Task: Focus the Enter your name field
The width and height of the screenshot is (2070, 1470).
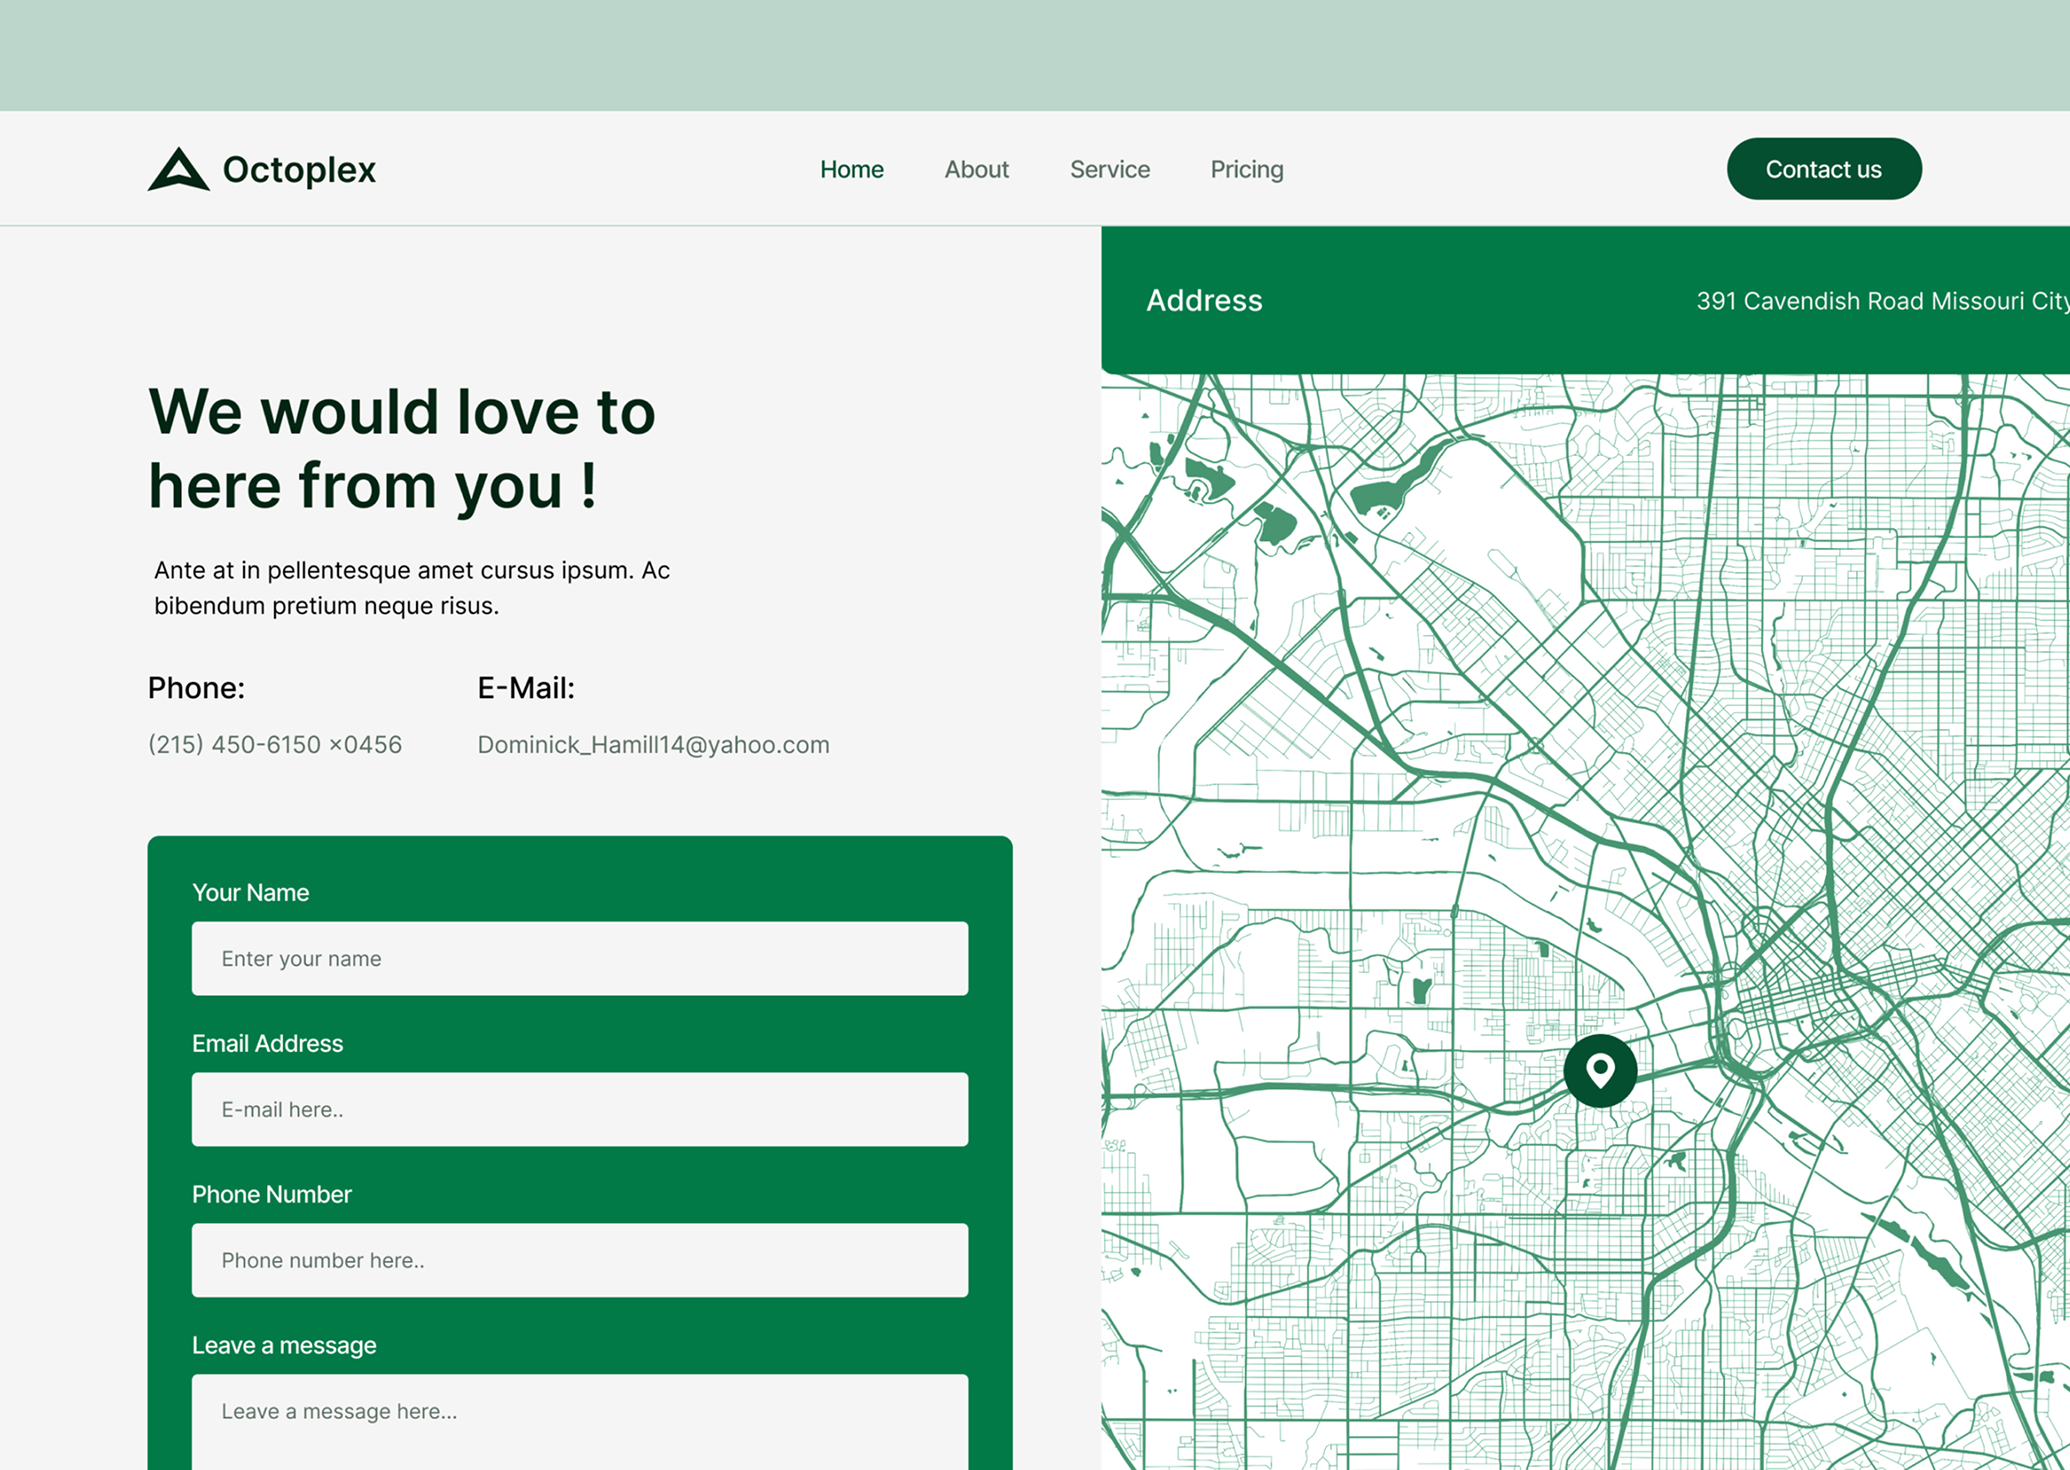Action: coord(579,958)
